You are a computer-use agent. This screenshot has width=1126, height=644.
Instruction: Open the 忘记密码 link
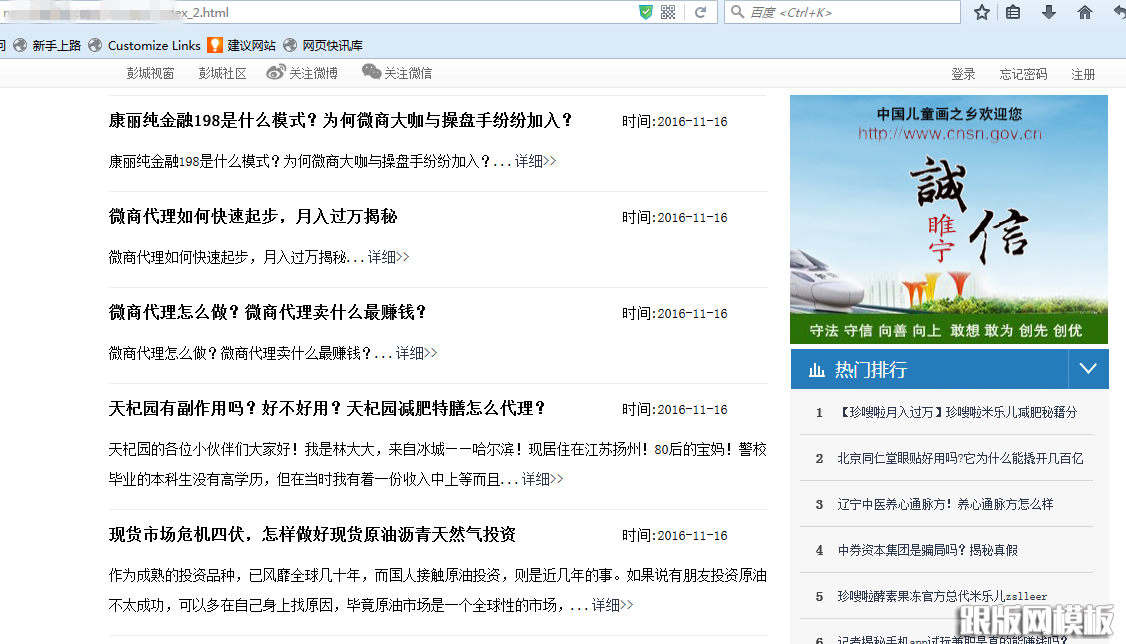coord(1023,74)
